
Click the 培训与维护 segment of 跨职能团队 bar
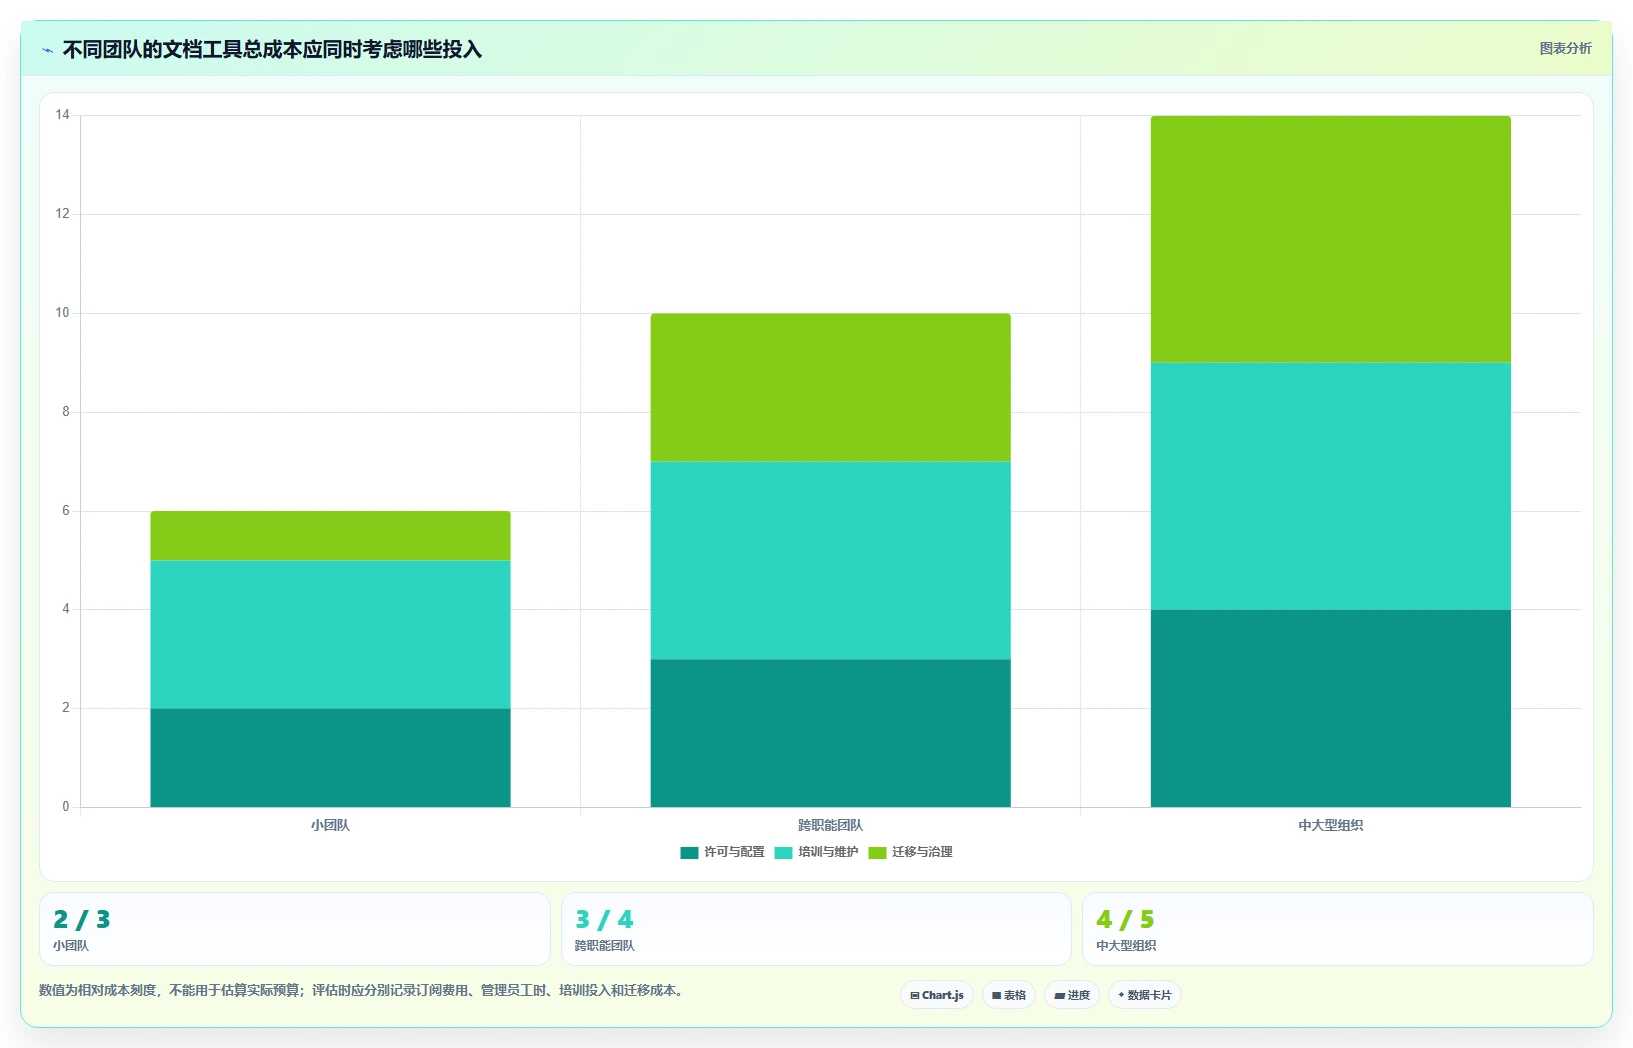click(x=830, y=560)
